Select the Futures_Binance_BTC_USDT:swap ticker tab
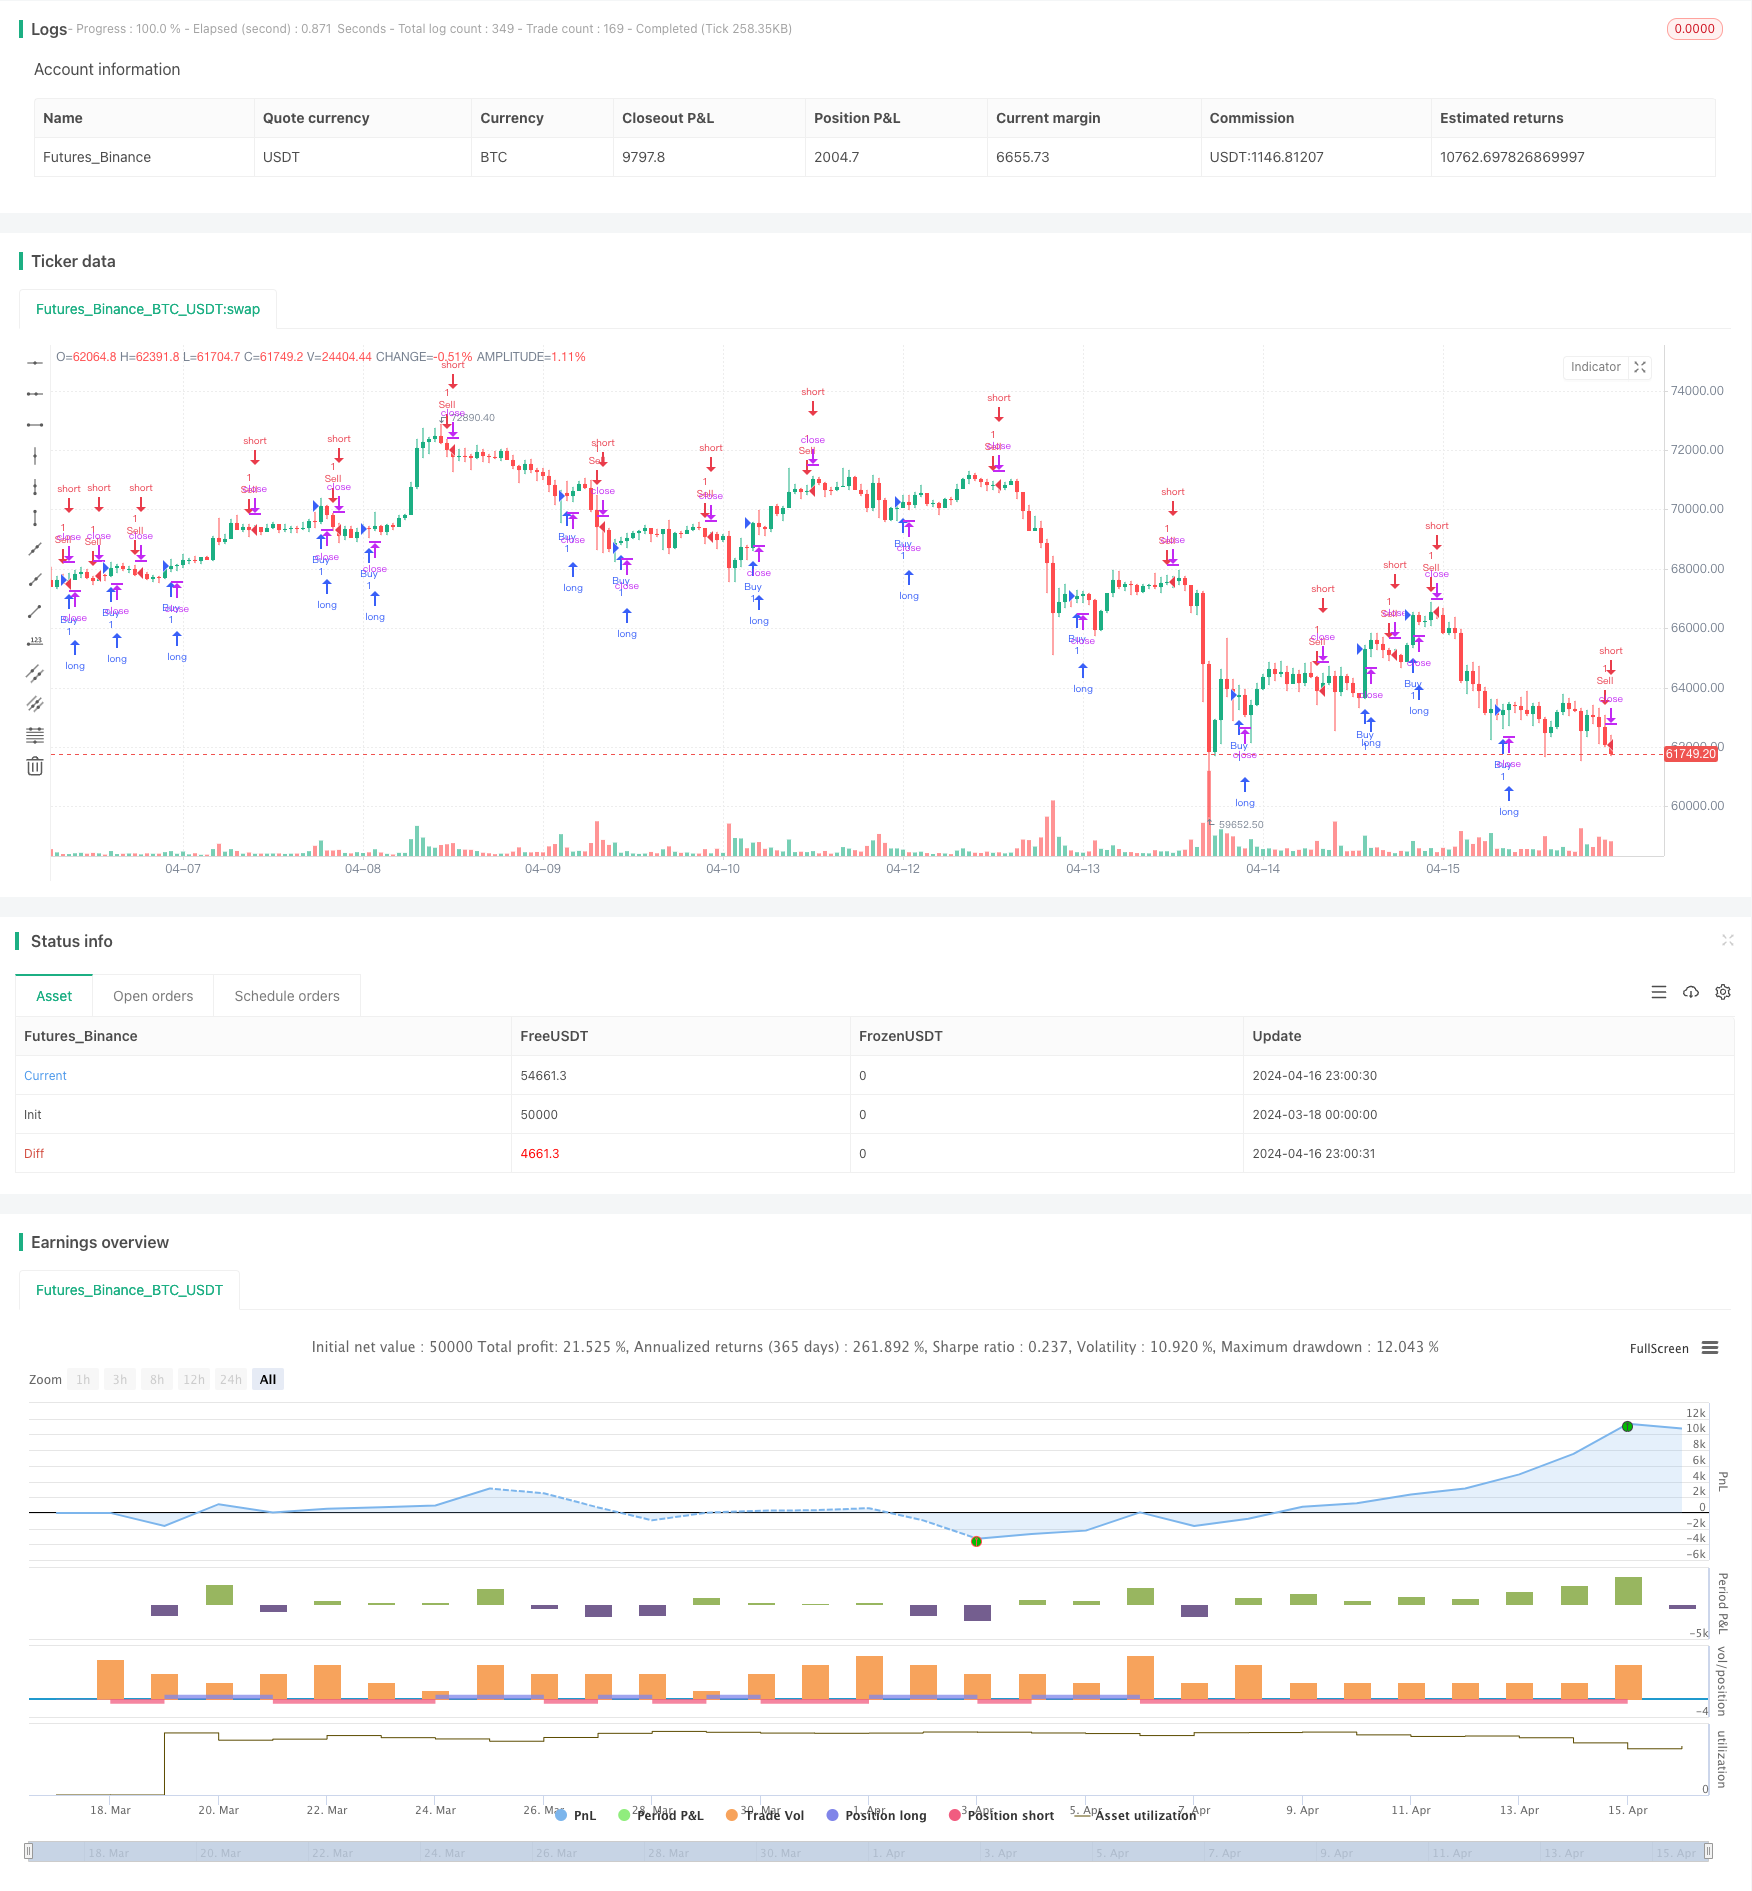This screenshot has width=1752, height=1891. 148,309
